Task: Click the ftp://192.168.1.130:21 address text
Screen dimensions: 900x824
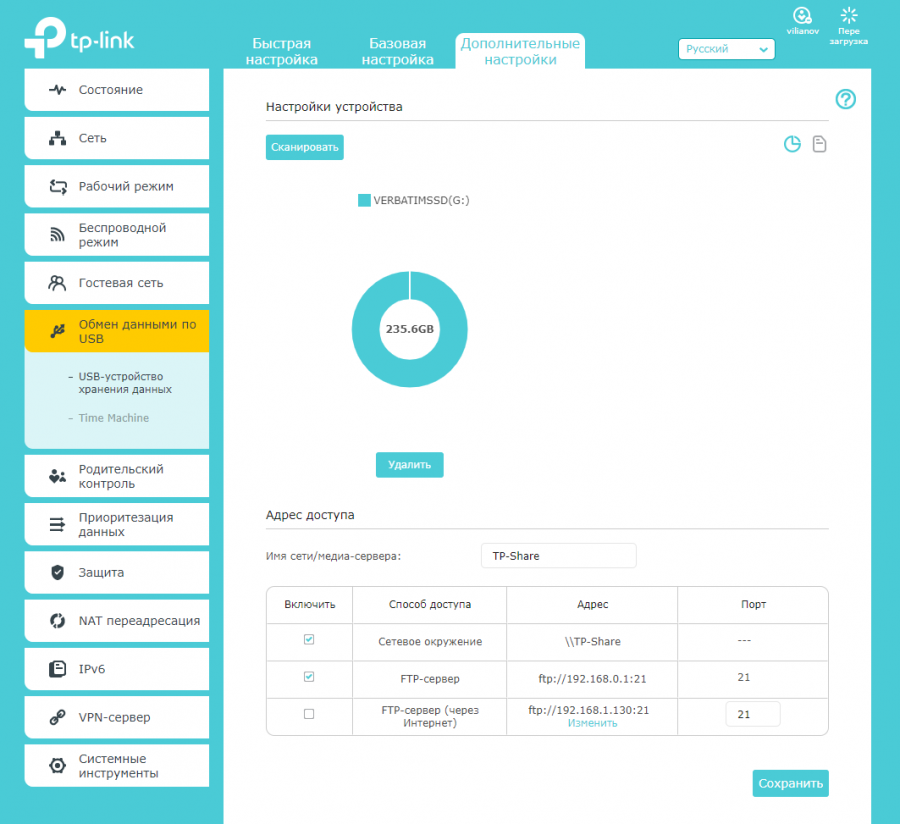Action: (x=588, y=710)
